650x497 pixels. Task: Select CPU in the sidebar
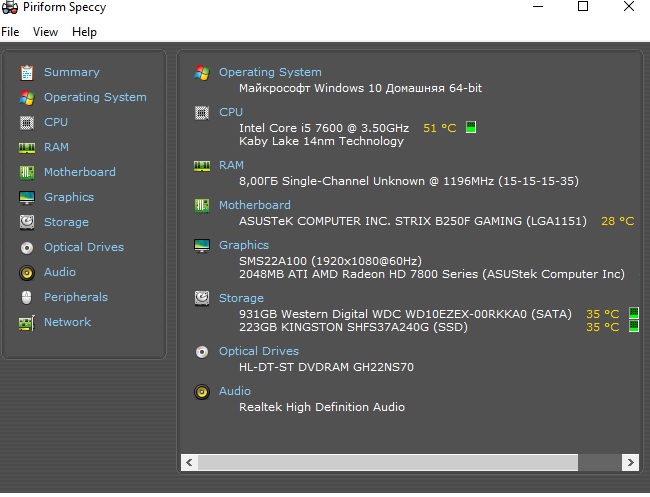(x=56, y=122)
